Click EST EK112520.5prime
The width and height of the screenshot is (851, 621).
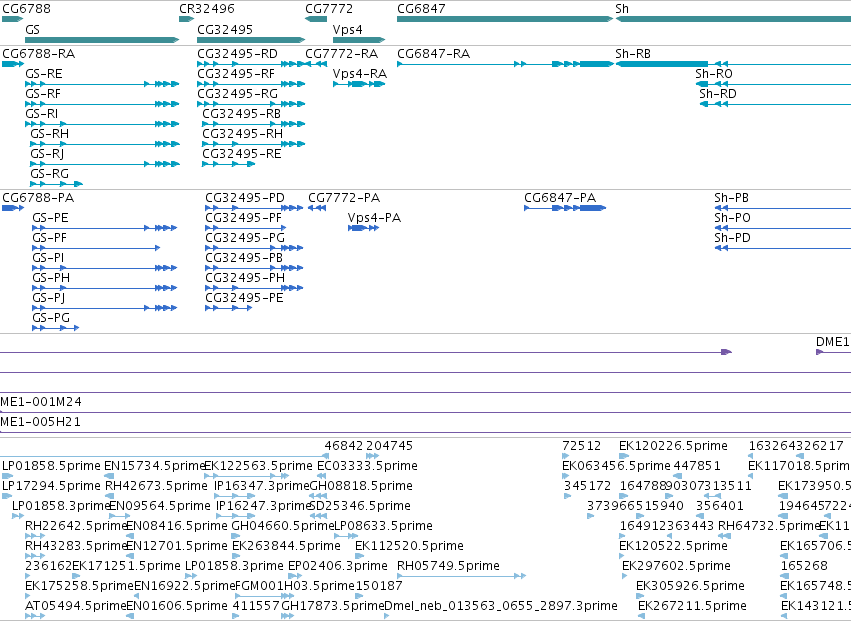tap(409, 546)
